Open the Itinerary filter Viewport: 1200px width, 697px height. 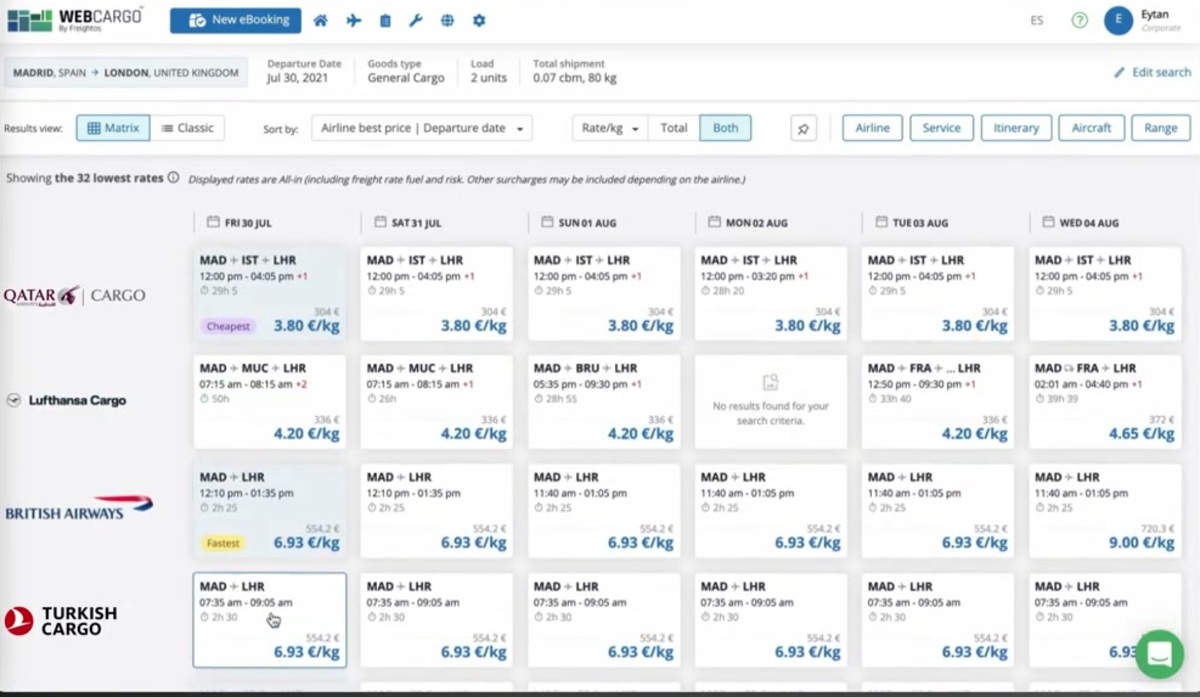tap(1016, 128)
